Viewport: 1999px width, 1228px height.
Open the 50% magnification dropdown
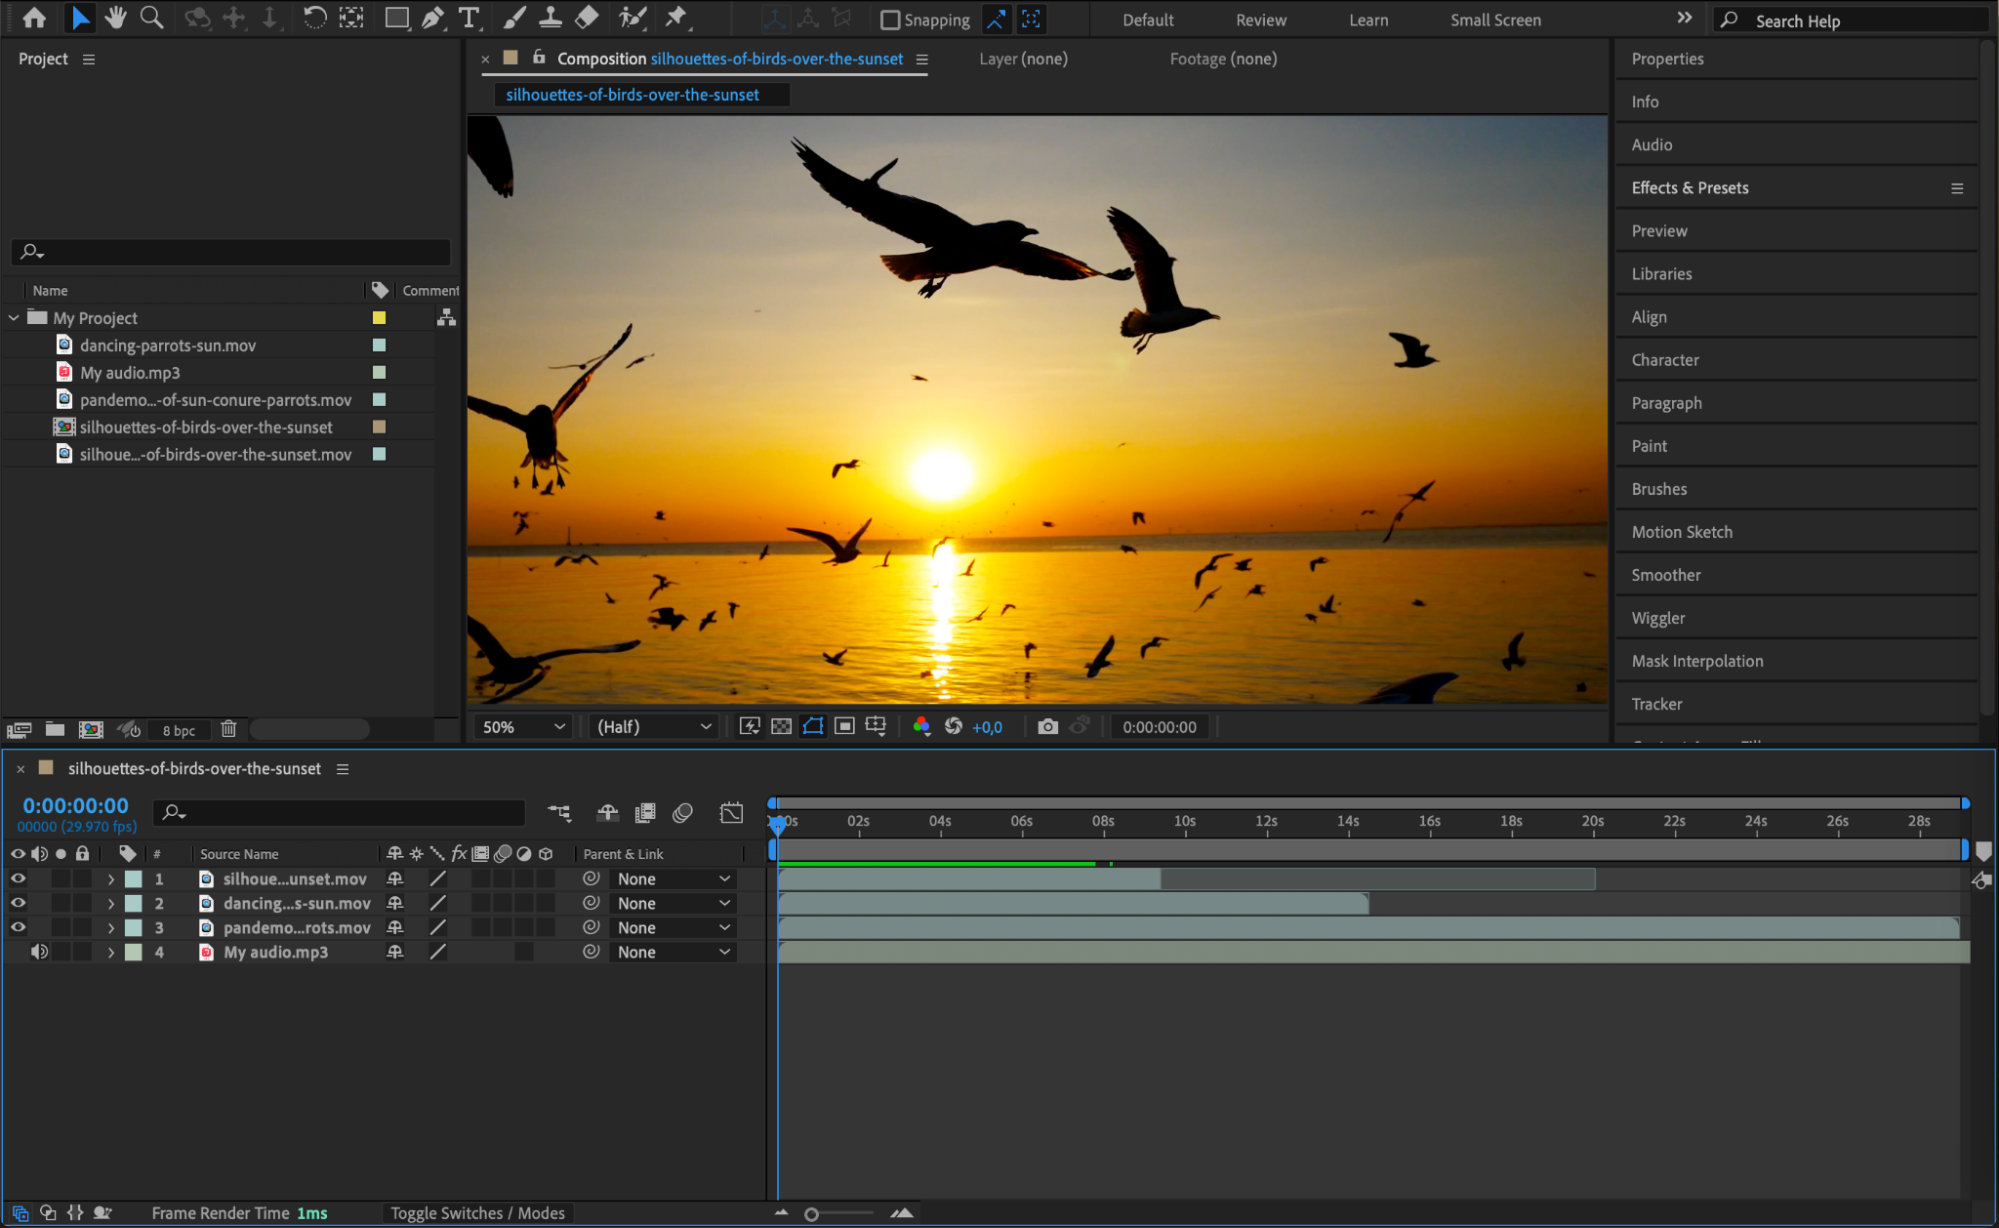coord(523,727)
